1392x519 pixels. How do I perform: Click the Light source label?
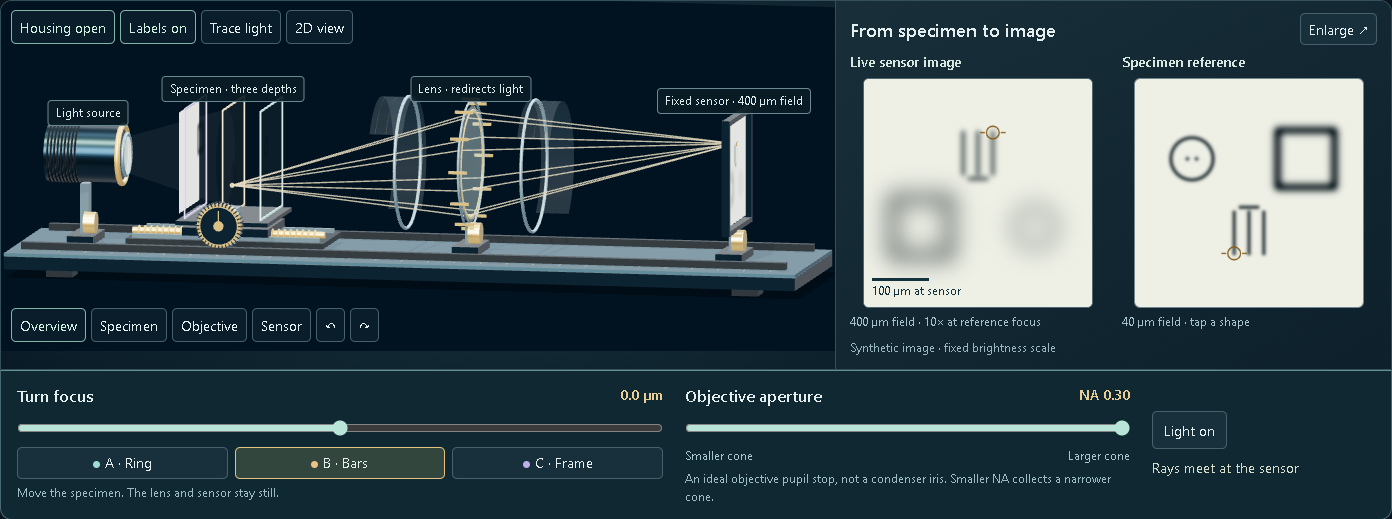pos(88,113)
